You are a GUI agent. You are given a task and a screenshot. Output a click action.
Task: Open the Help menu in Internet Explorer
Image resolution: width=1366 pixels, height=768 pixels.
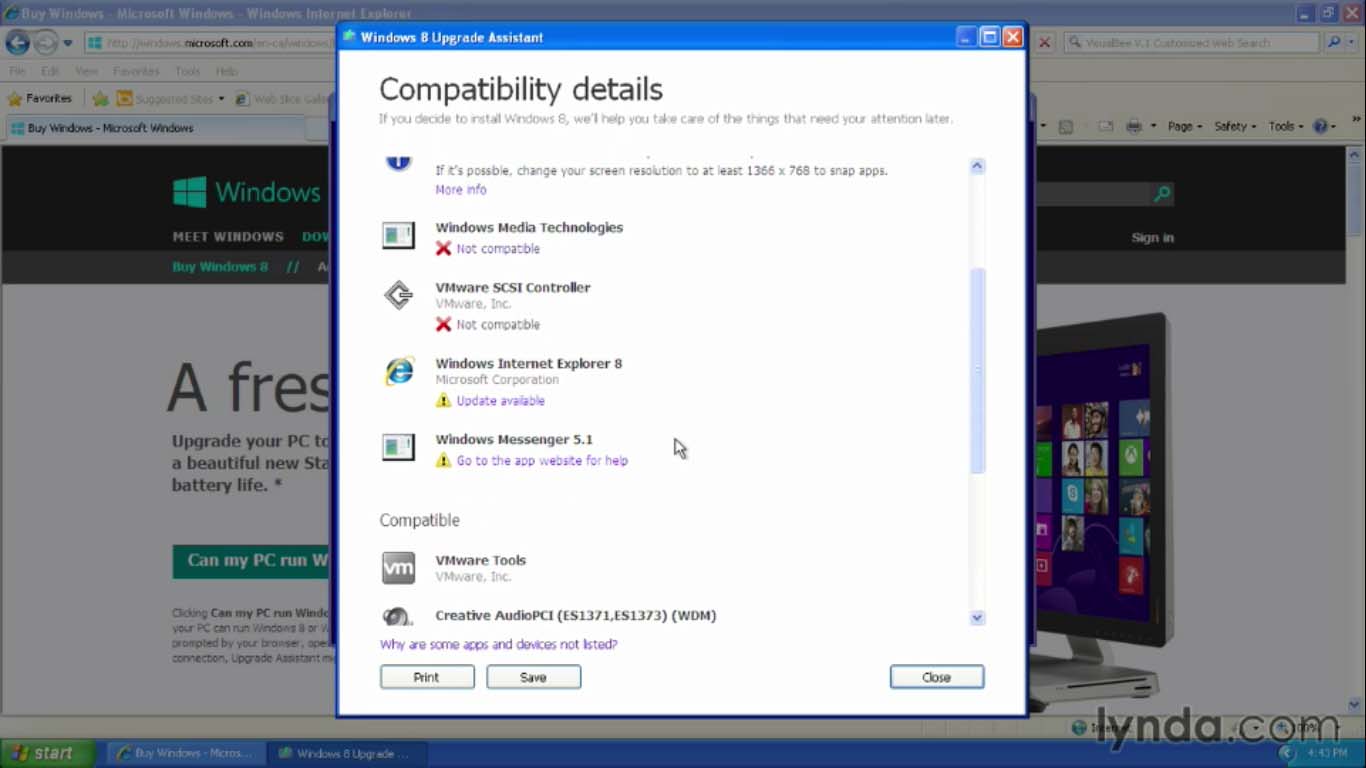pos(227,72)
